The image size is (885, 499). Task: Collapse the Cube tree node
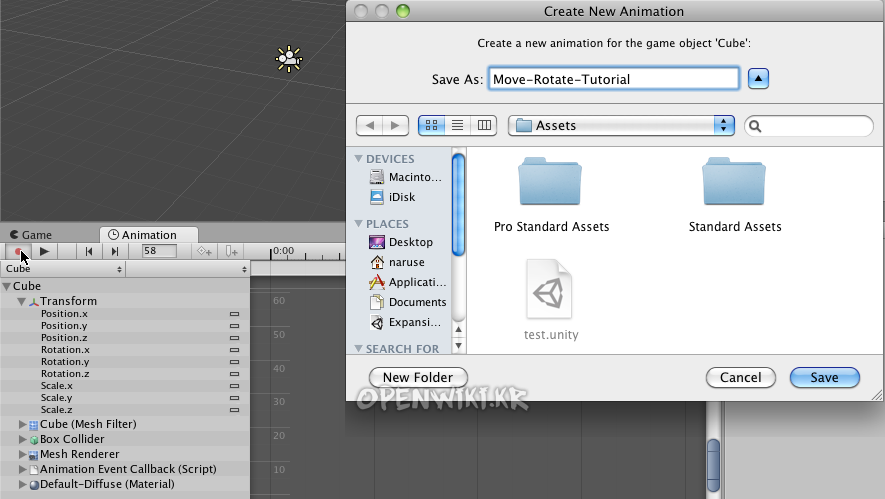point(7,287)
